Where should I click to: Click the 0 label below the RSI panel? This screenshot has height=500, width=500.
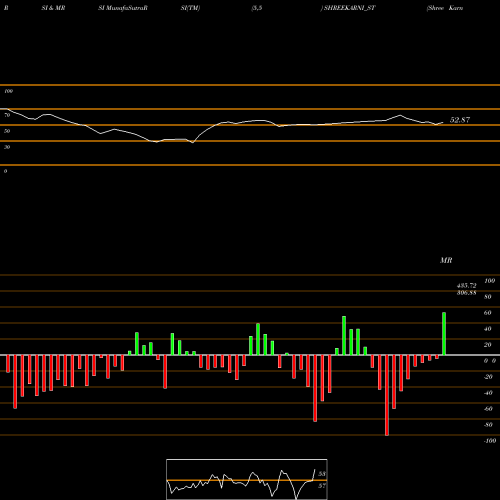coord(5,171)
